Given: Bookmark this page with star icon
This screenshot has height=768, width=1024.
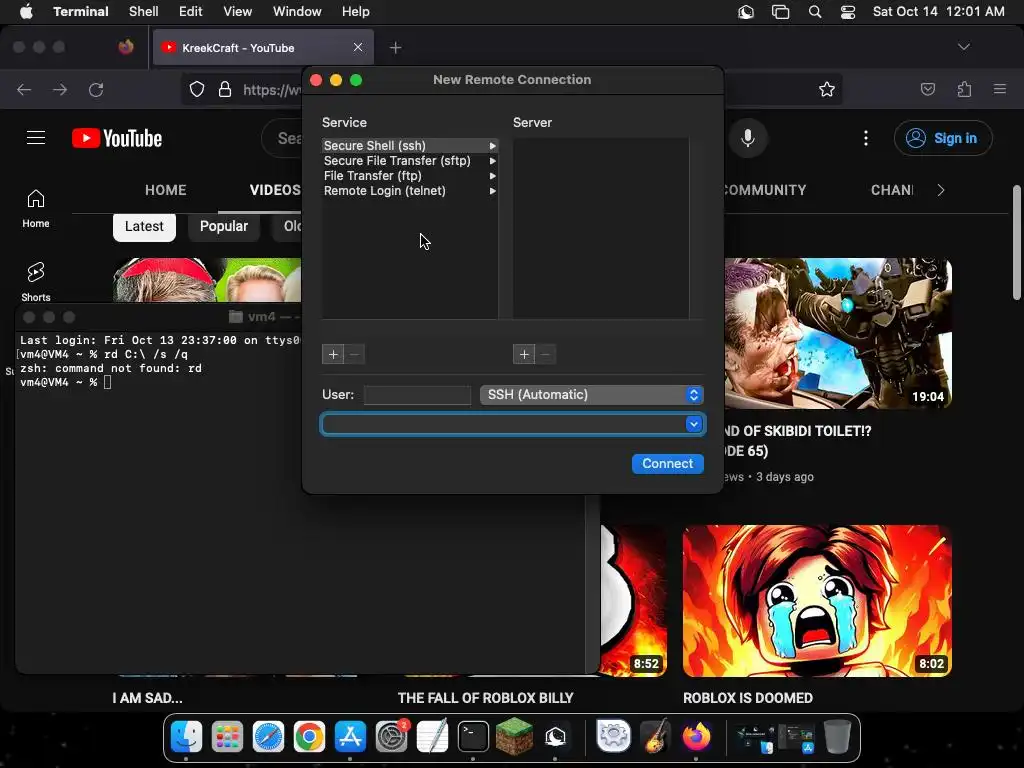Looking at the screenshot, I should pyautogui.click(x=827, y=89).
